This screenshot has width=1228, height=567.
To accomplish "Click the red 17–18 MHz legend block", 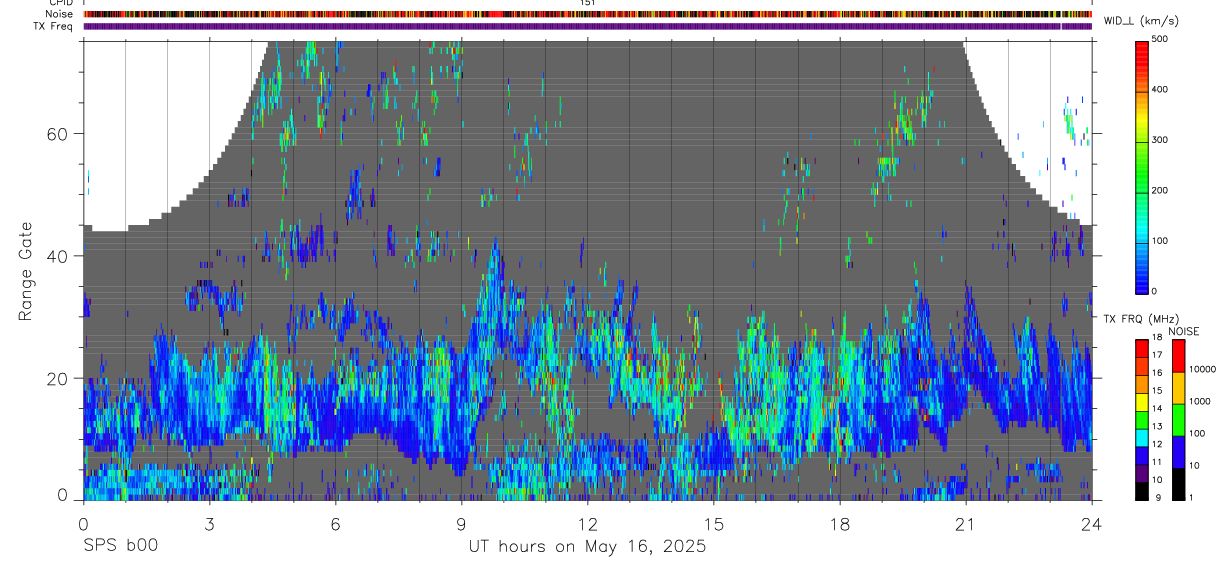I will (x=1142, y=348).
